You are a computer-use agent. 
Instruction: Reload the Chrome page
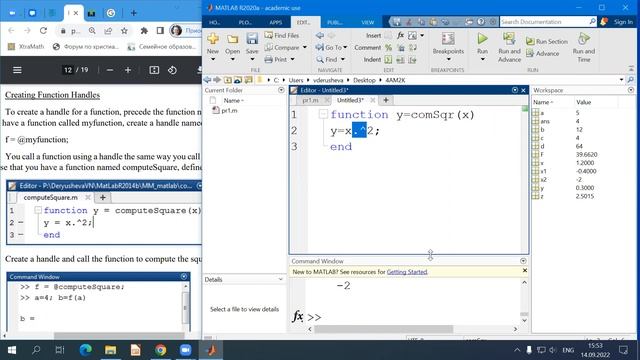click(43, 31)
